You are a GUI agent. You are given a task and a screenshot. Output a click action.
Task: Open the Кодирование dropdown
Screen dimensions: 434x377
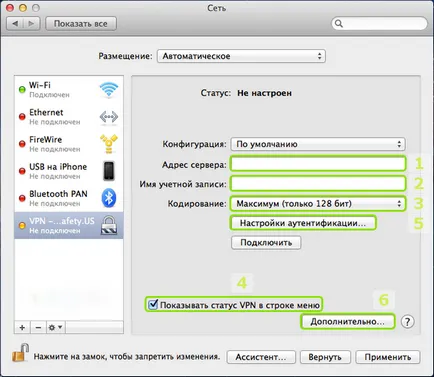click(318, 204)
